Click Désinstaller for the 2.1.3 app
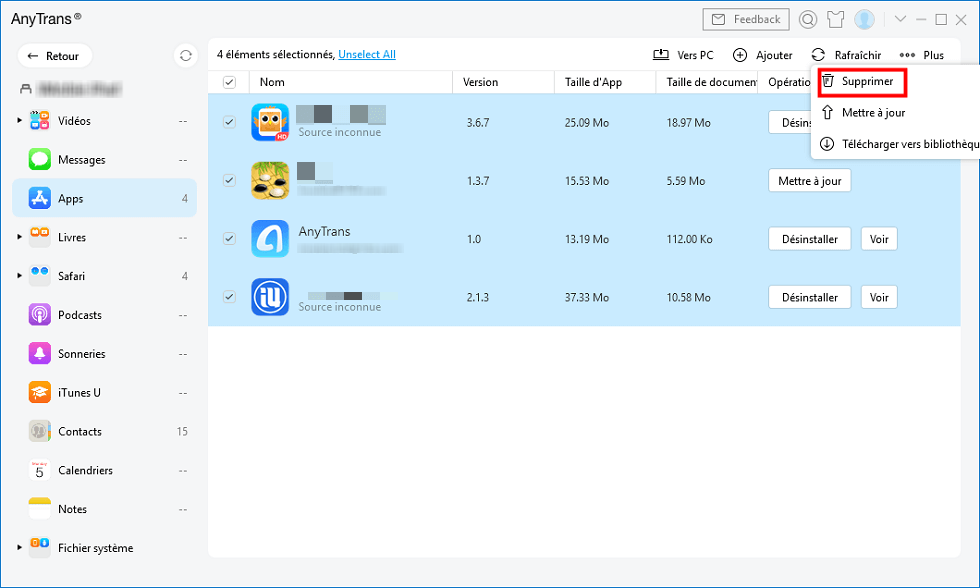The width and height of the screenshot is (980, 588). tap(809, 297)
